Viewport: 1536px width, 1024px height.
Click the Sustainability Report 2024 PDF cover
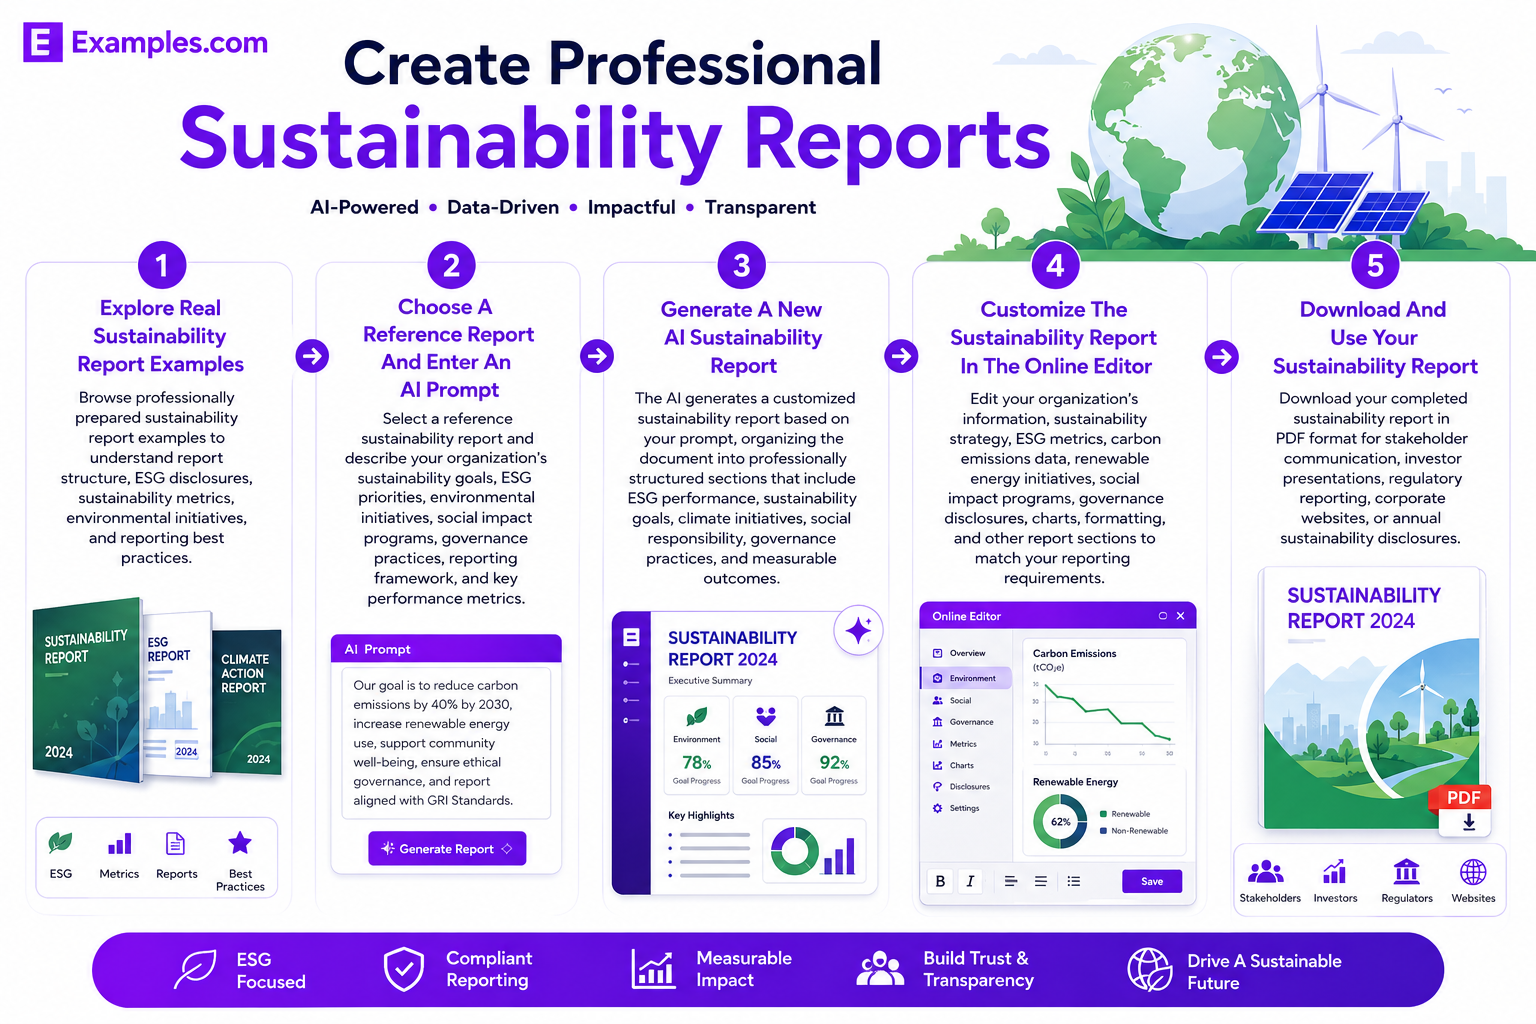coord(1371,698)
